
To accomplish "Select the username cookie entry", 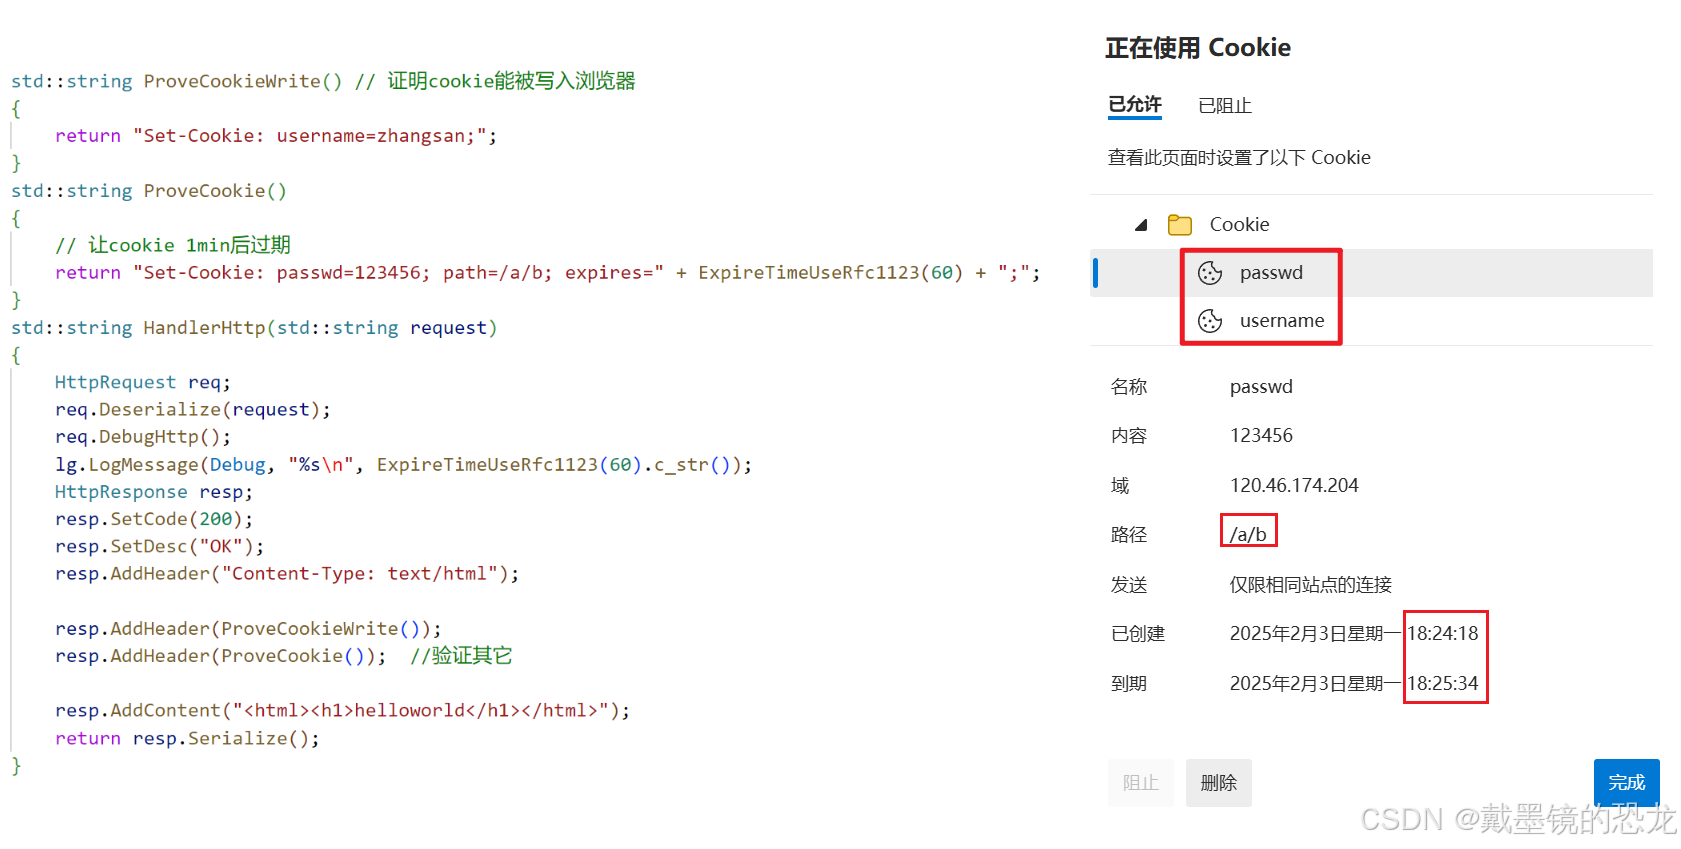I will 1371,321.
